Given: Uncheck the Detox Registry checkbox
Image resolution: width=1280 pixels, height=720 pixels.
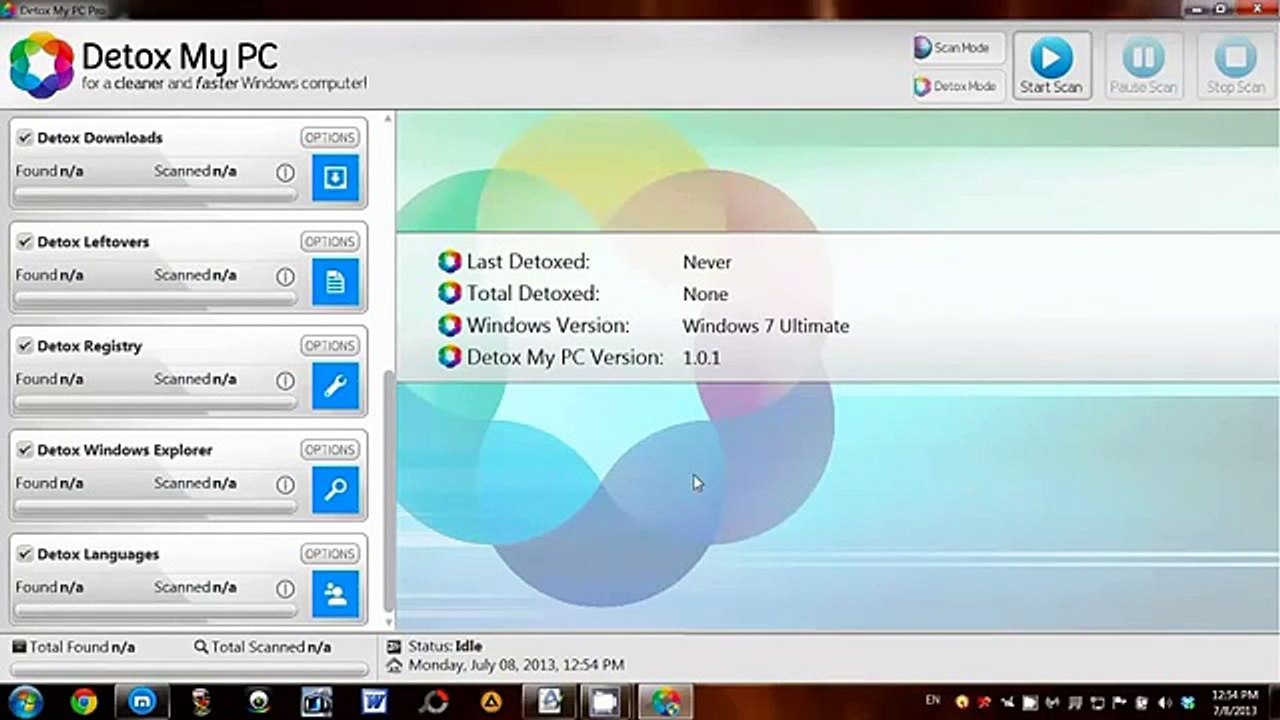Looking at the screenshot, I should click(x=25, y=346).
